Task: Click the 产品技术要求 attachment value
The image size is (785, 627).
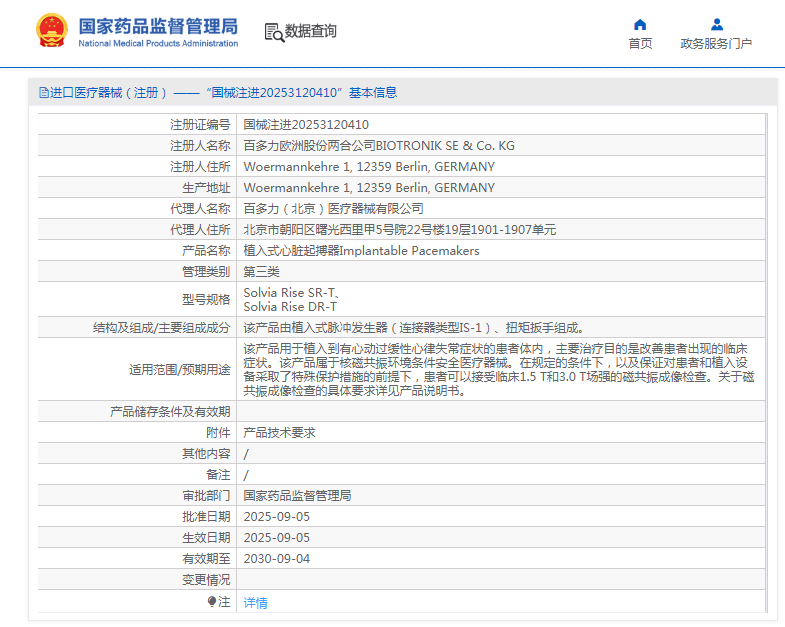Action: point(279,433)
